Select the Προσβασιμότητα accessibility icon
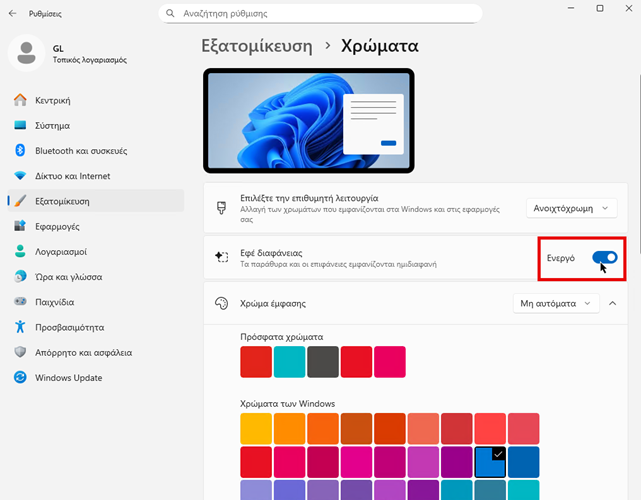This screenshot has width=641, height=500. tap(20, 327)
